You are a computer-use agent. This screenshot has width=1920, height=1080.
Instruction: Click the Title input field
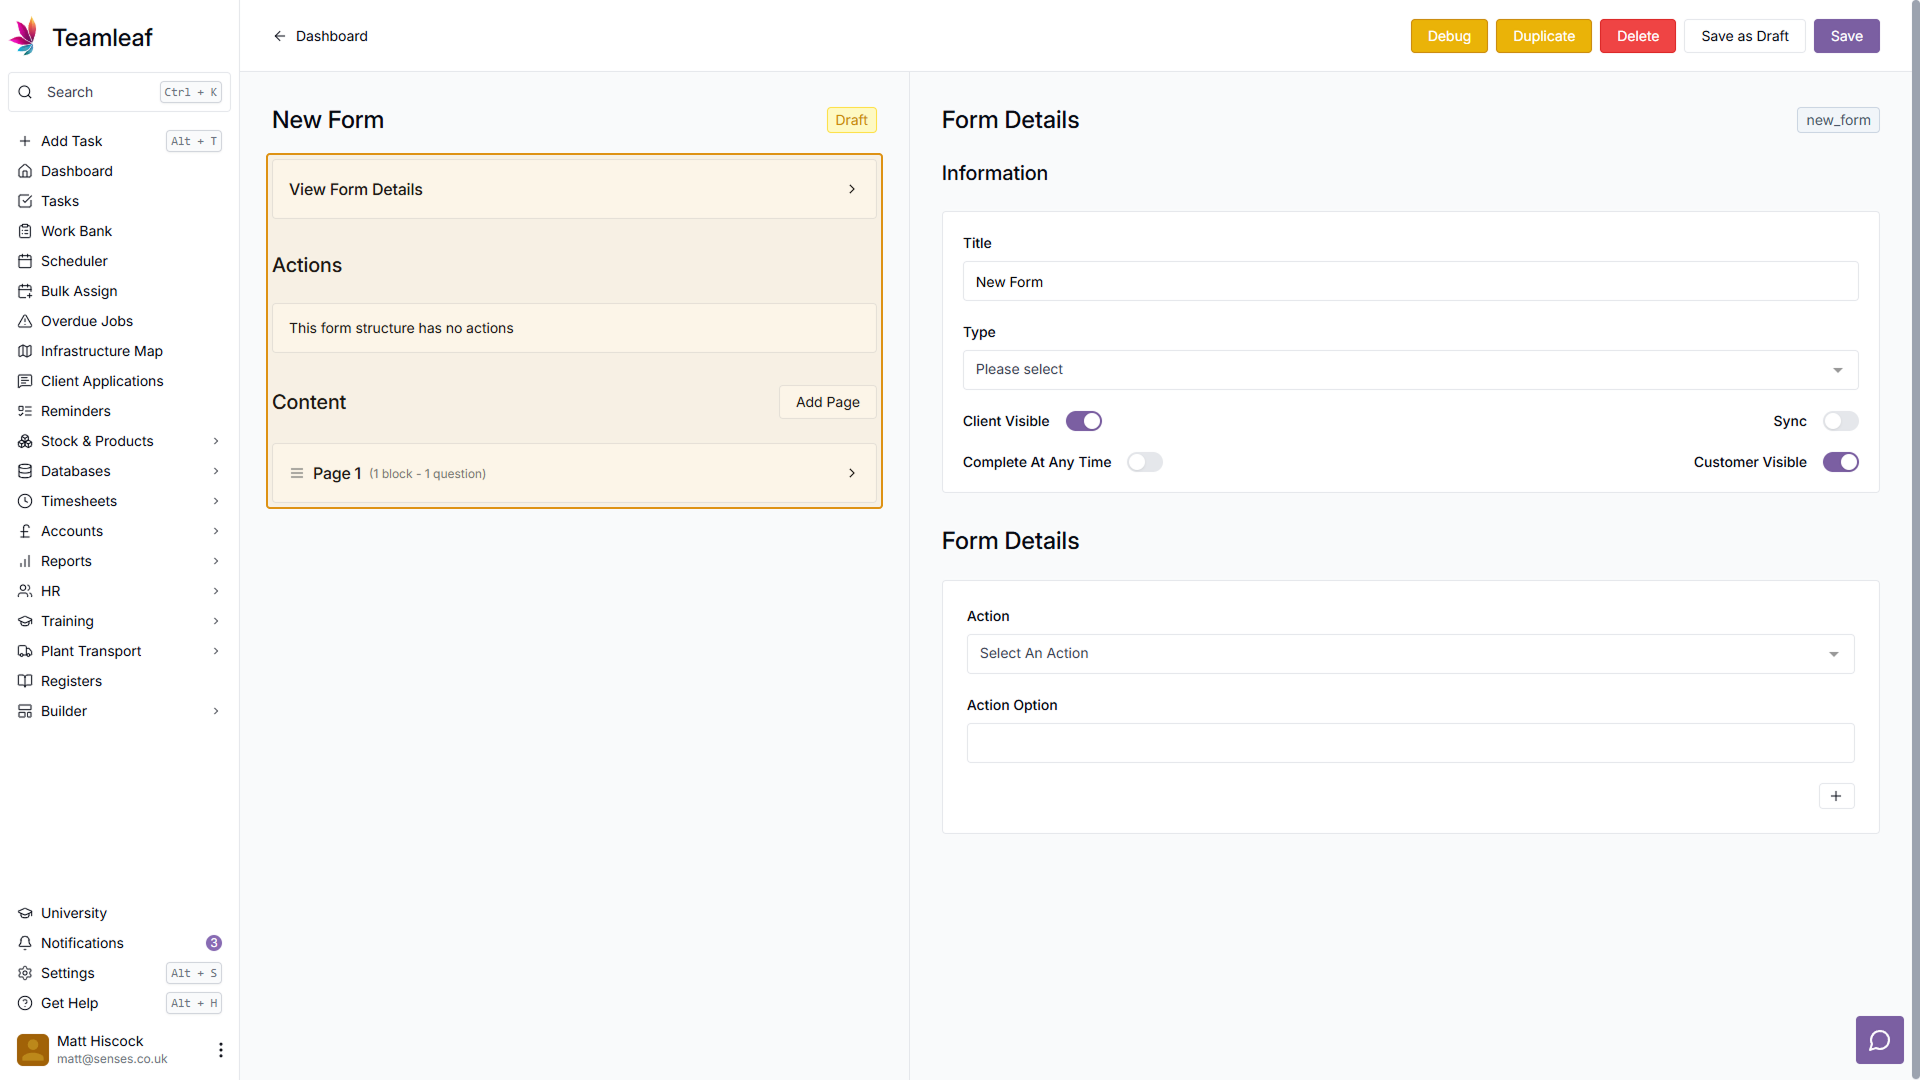(x=1410, y=282)
